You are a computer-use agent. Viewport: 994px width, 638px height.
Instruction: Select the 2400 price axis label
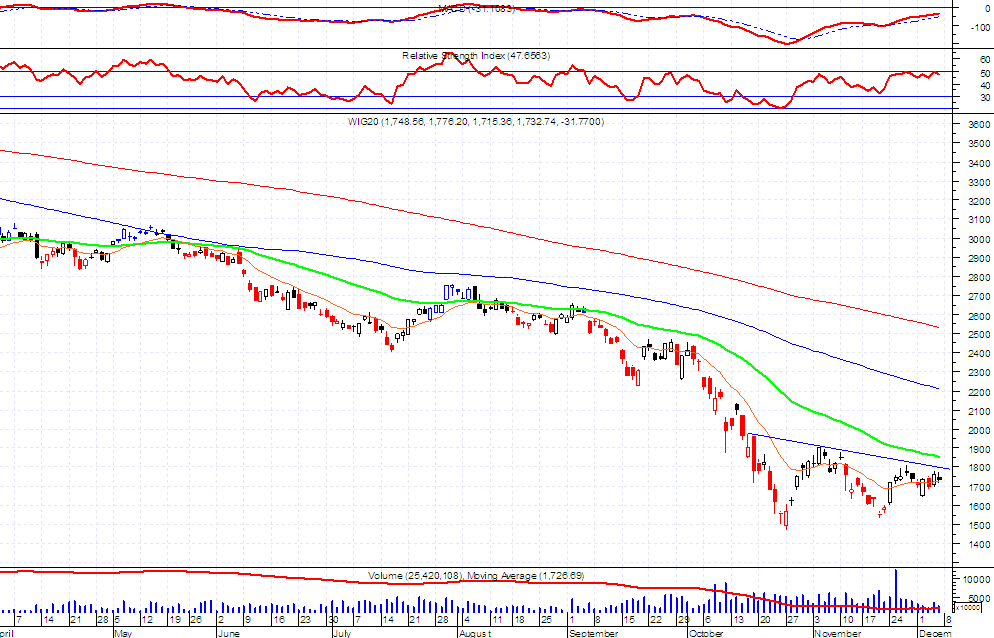tap(979, 354)
